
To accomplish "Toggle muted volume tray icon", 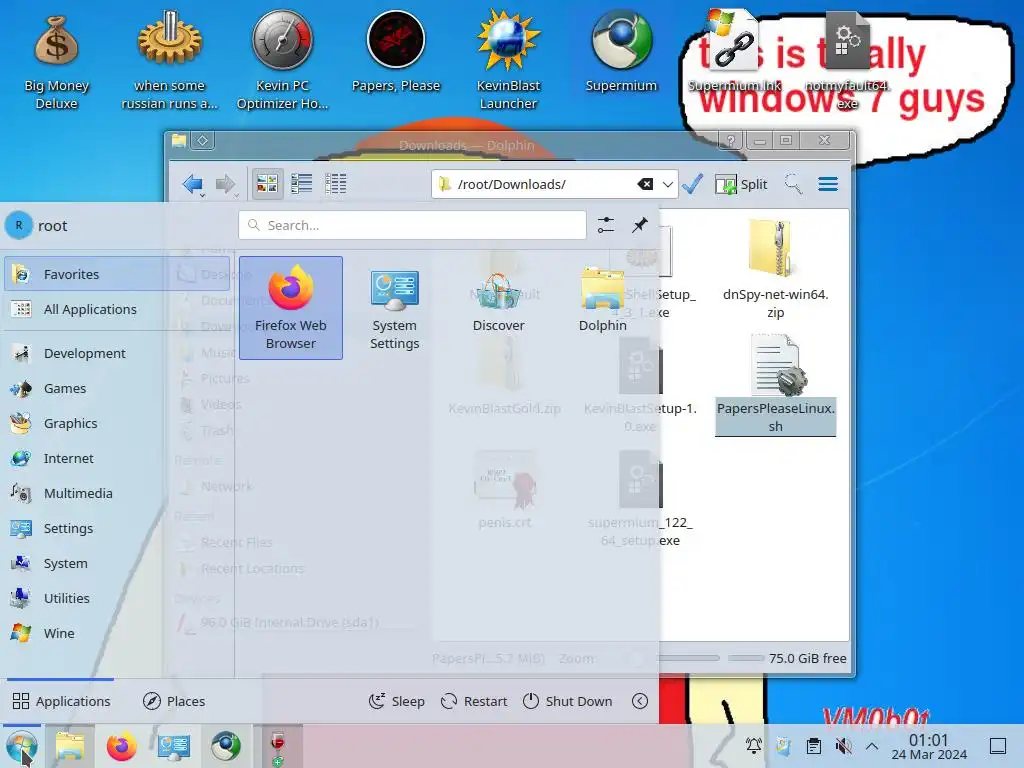I will coord(843,745).
